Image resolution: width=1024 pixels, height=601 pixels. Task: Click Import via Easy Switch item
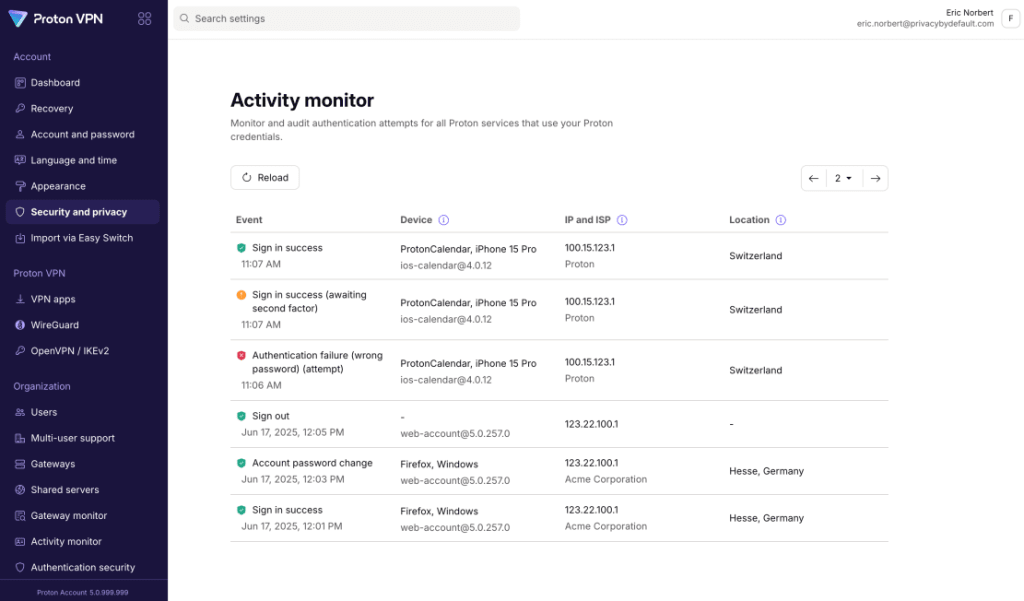(82, 238)
